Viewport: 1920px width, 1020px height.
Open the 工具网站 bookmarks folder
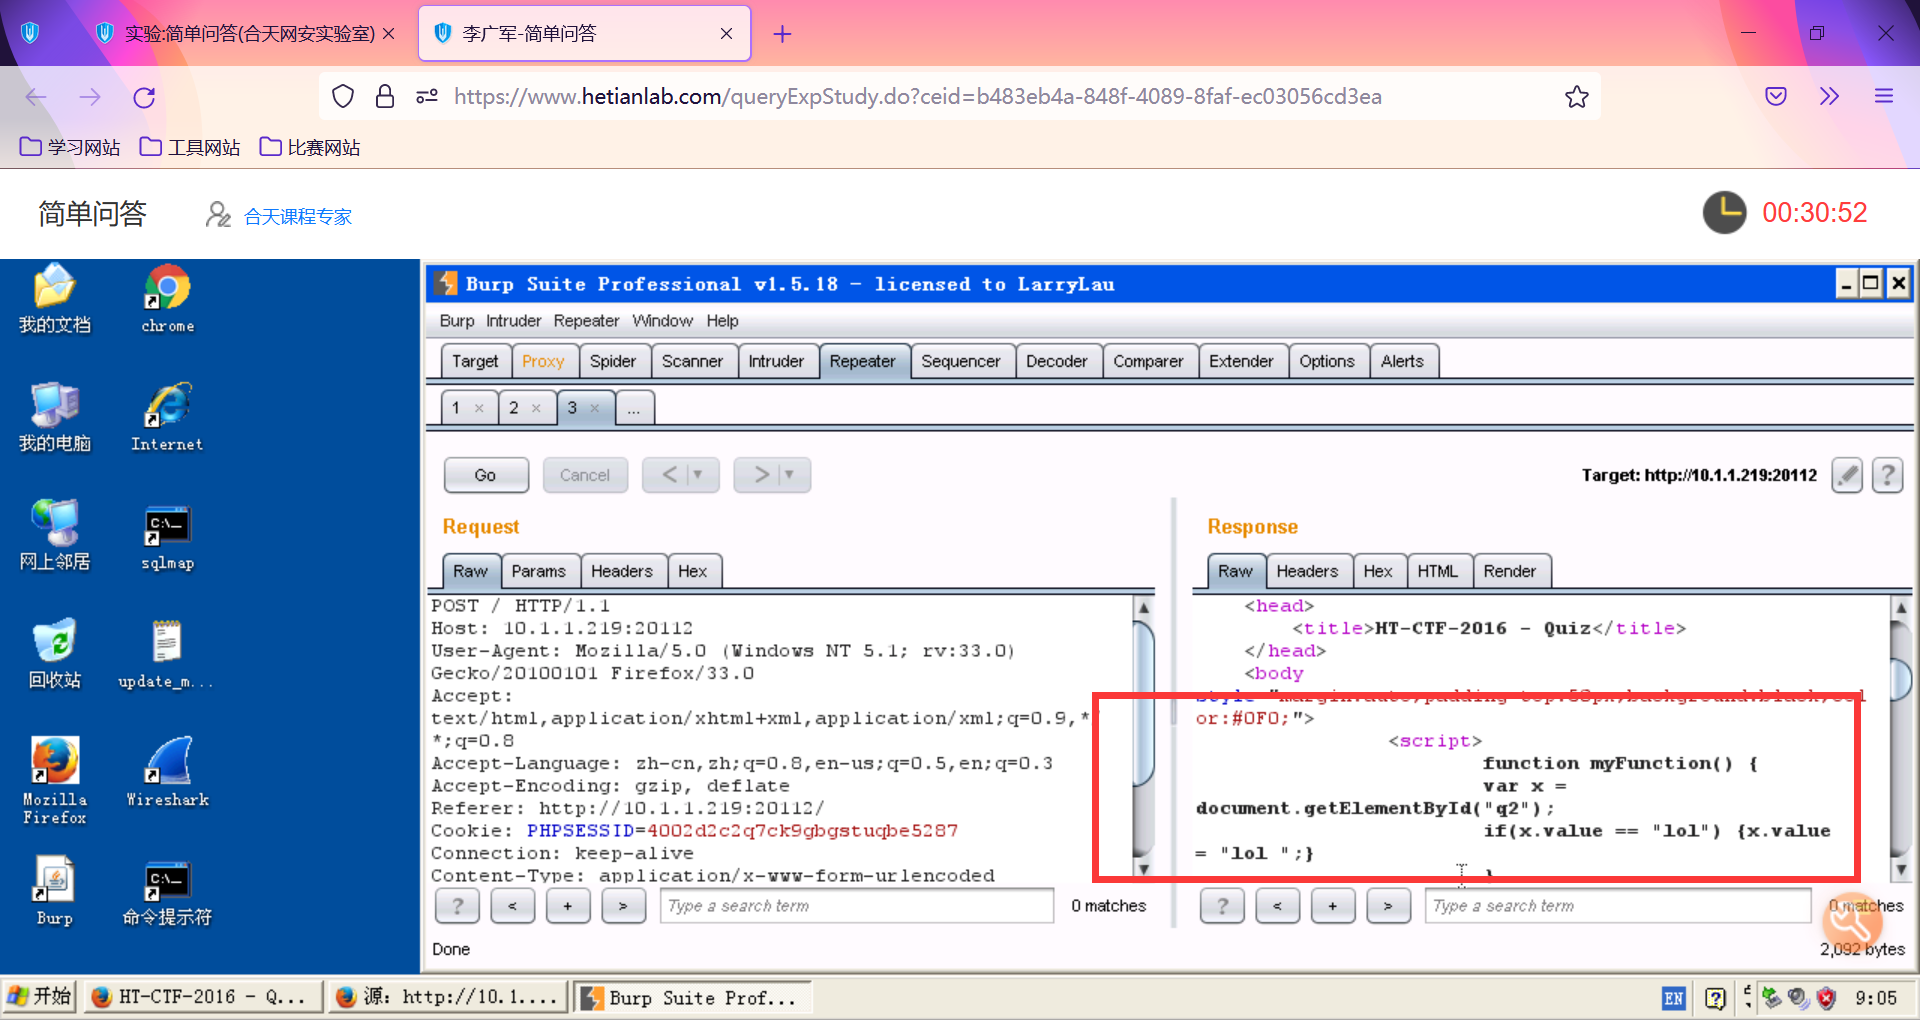[x=190, y=148]
